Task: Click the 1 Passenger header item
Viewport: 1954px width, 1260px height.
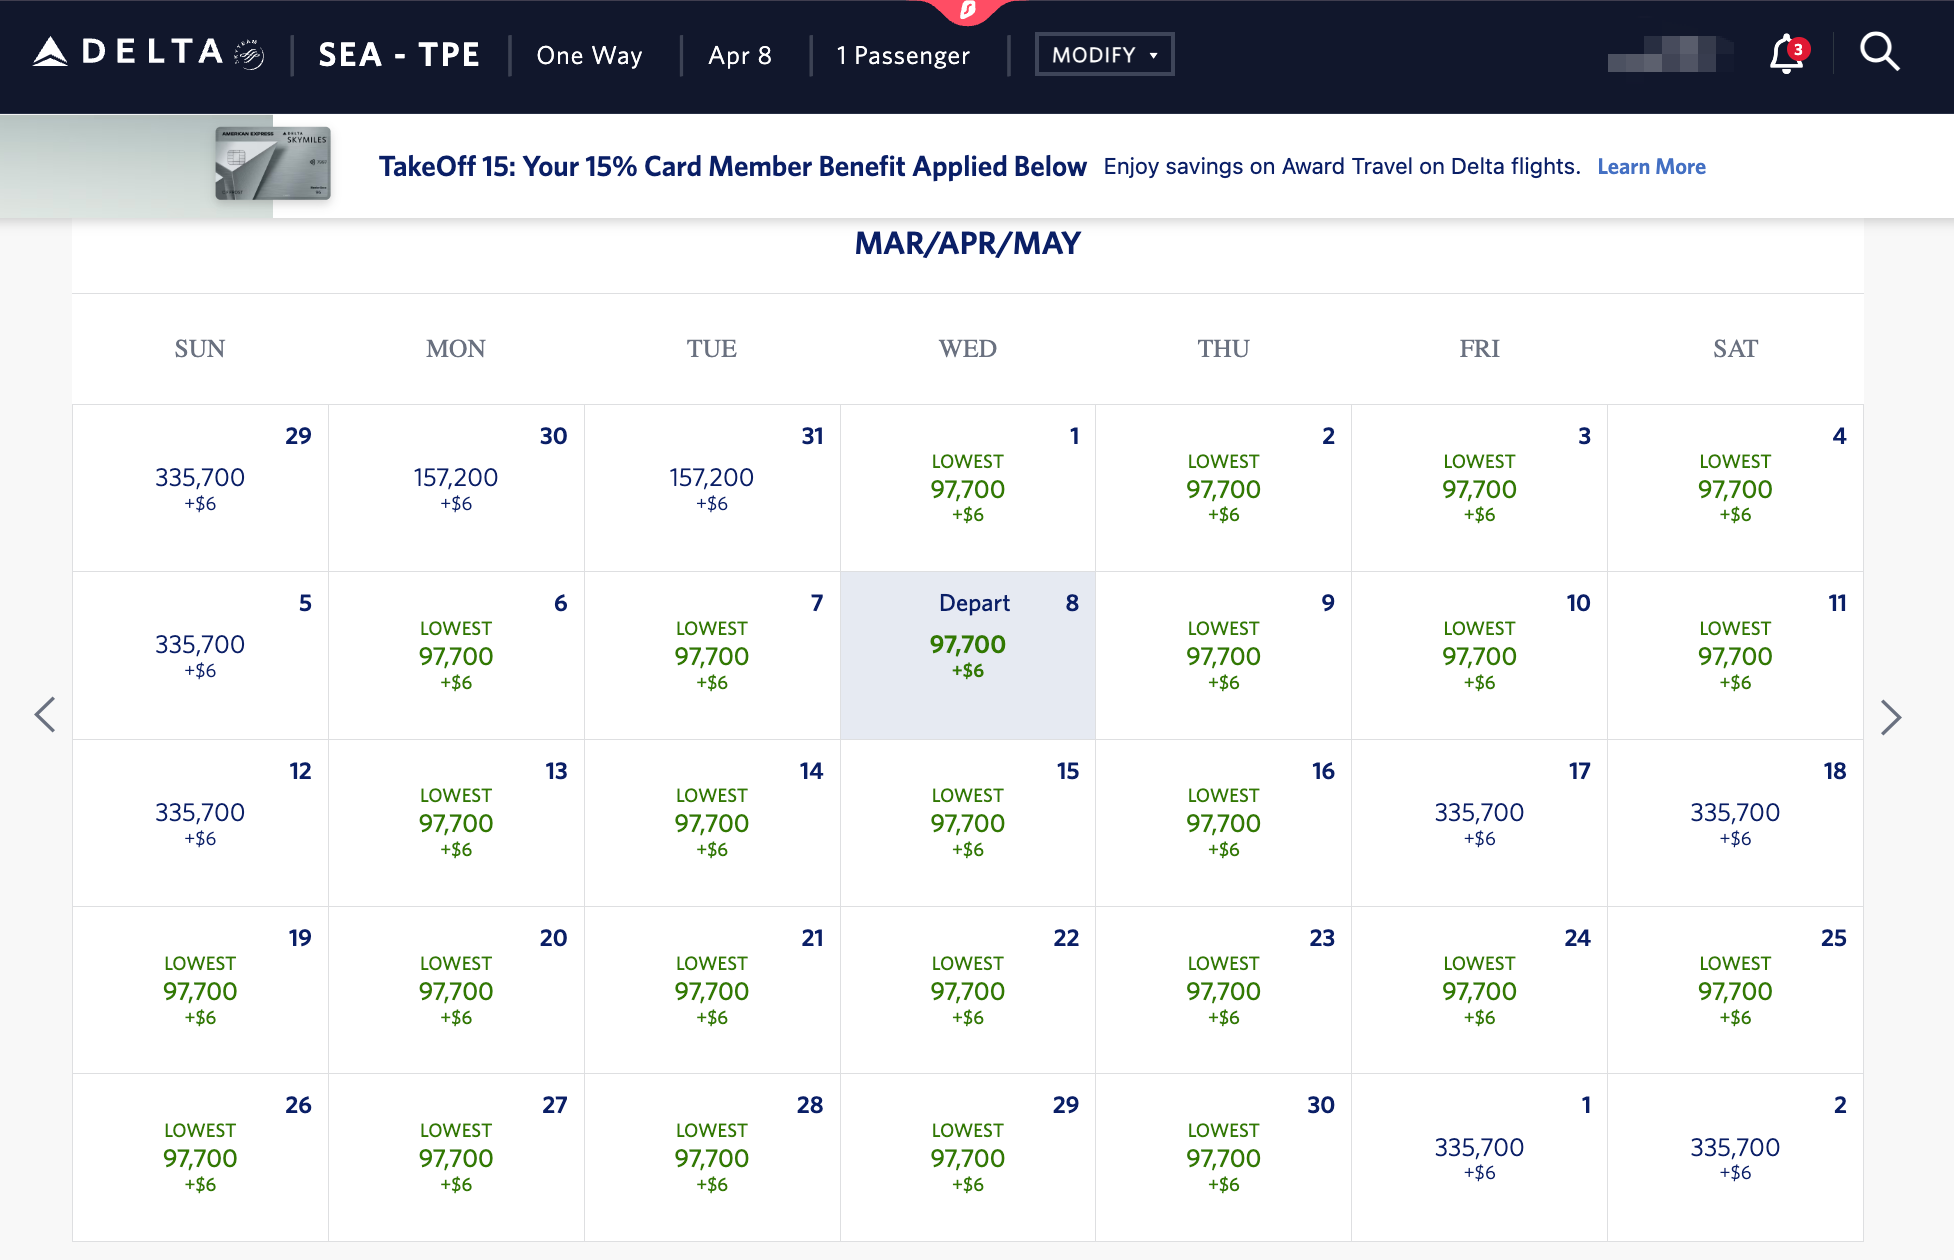Action: [903, 55]
